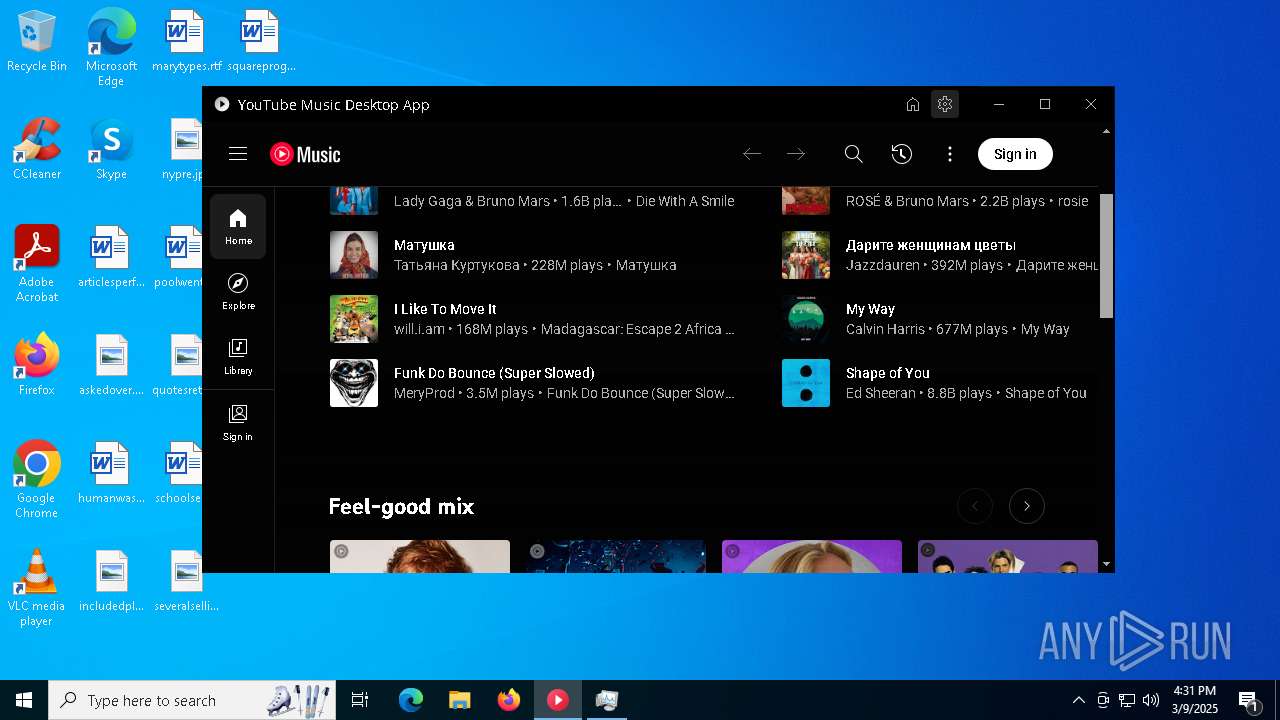Viewport: 1280px width, 720px height.
Task: Open Firefox desktop shortcut
Action: 37,364
